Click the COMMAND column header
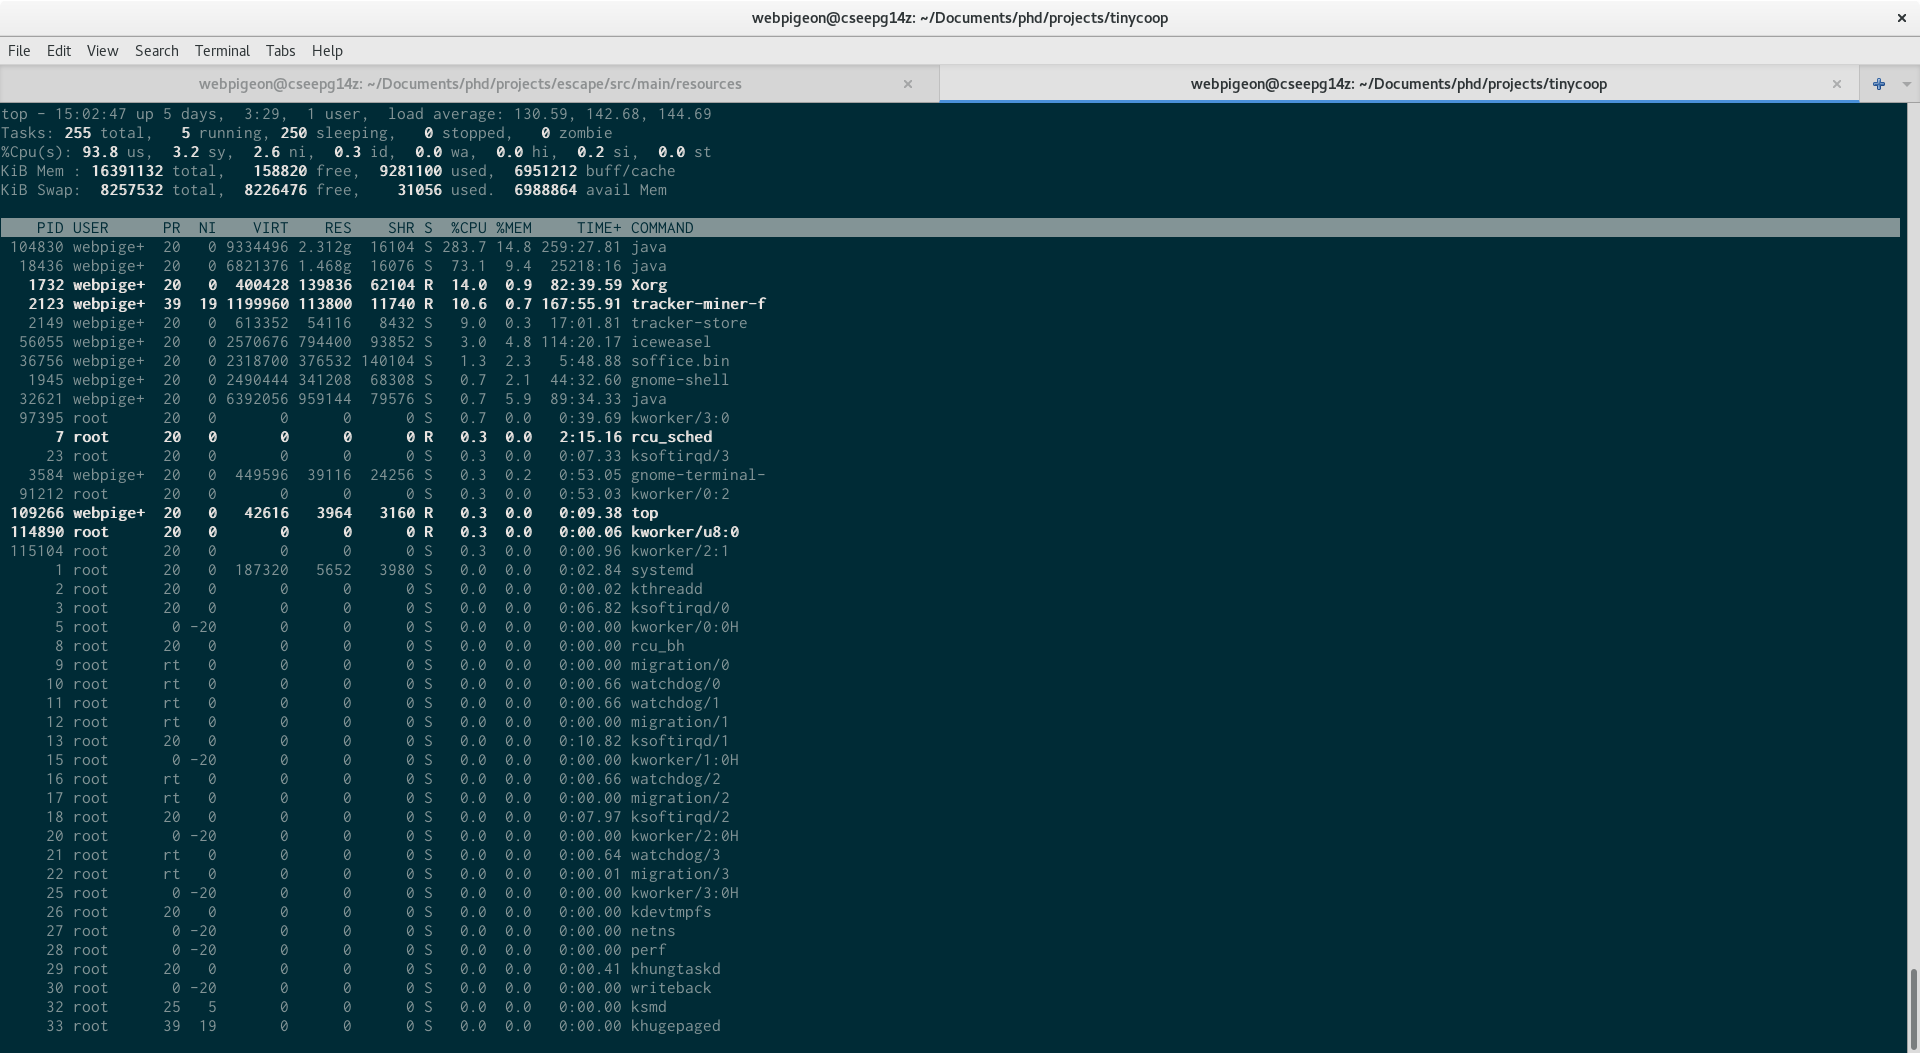Image resolution: width=1920 pixels, height=1053 pixels. point(662,228)
